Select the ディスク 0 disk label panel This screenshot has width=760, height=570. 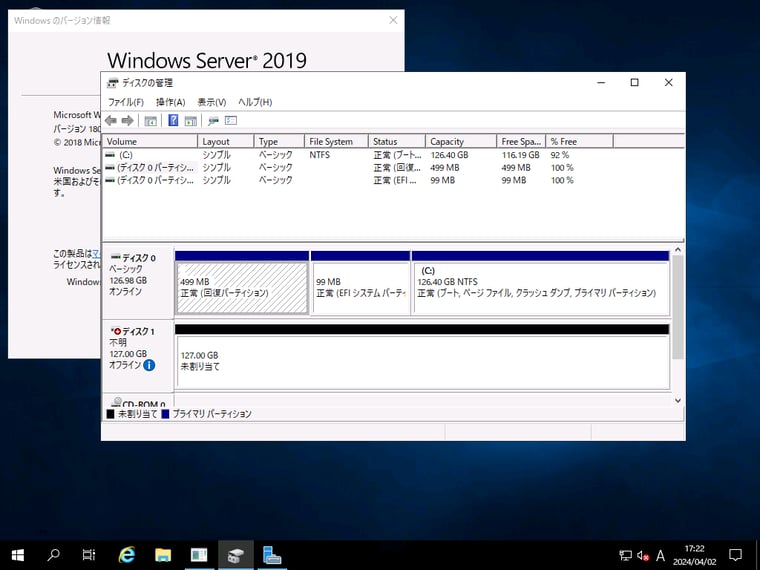coord(139,282)
